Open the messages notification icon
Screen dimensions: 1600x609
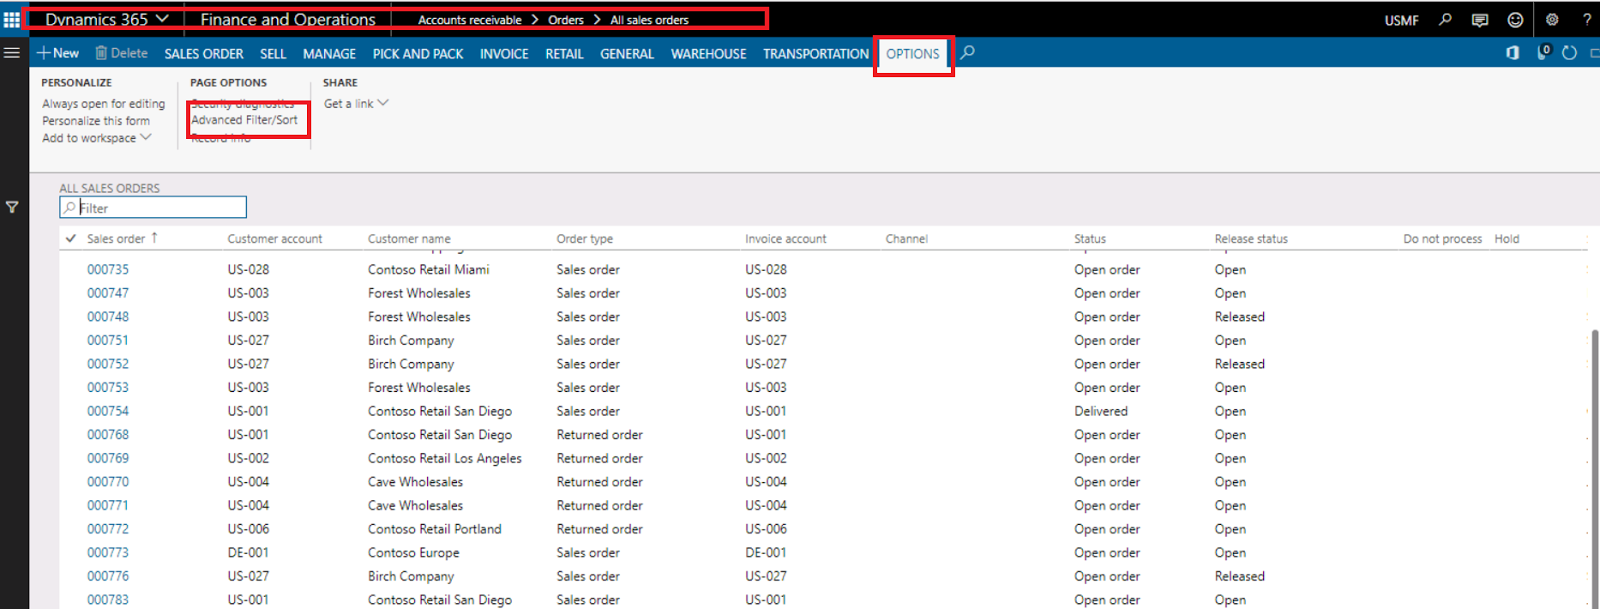1480,19
